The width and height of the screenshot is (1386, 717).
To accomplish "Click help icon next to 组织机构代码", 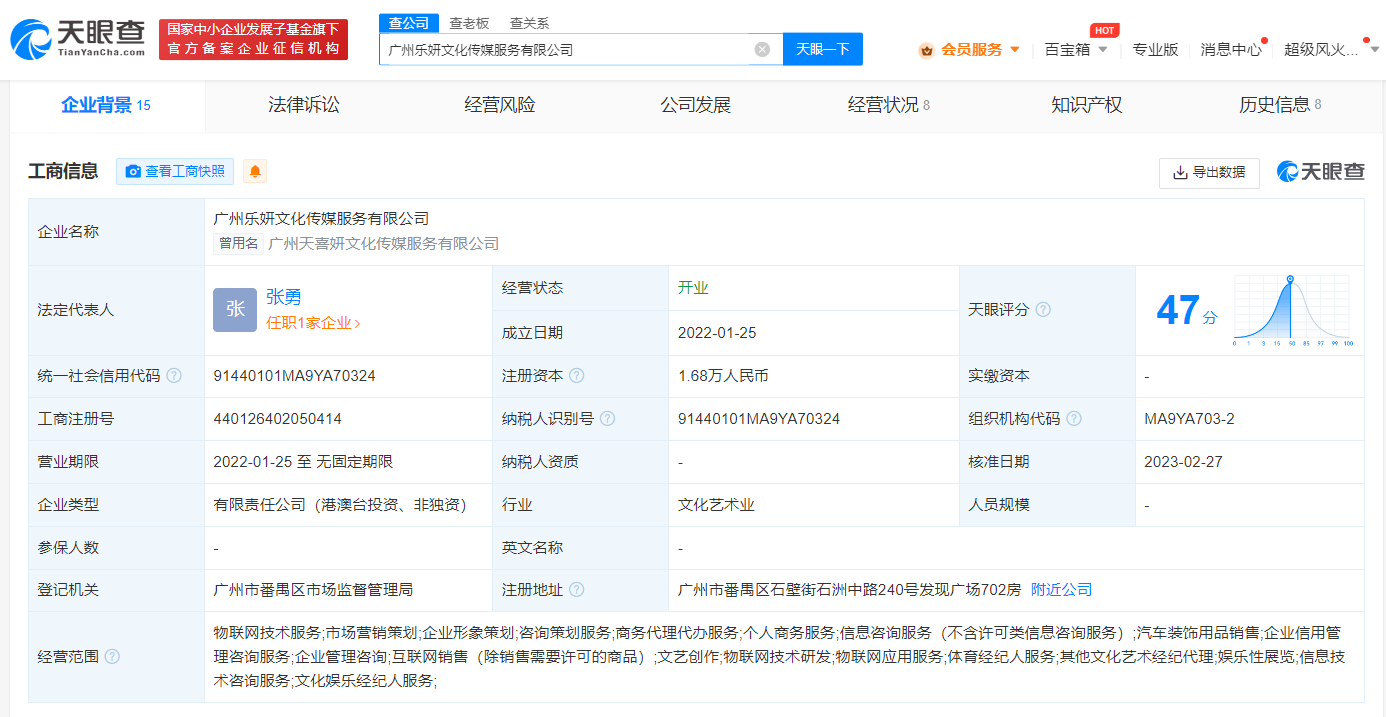I will point(1074,419).
